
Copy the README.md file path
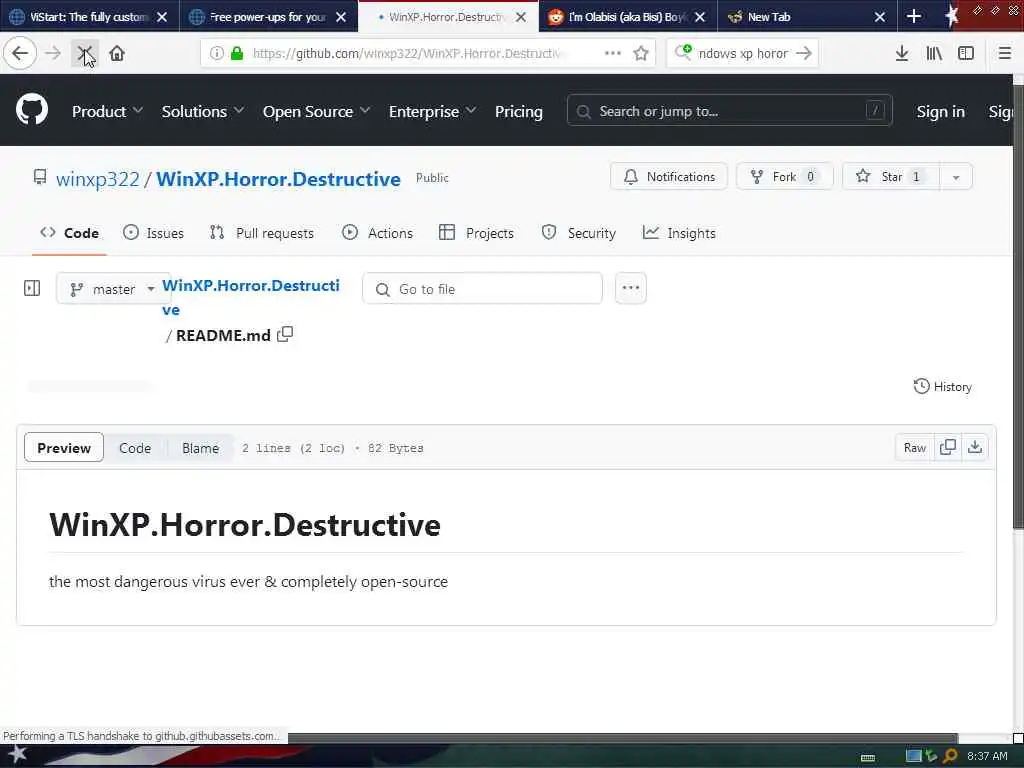[x=285, y=334]
